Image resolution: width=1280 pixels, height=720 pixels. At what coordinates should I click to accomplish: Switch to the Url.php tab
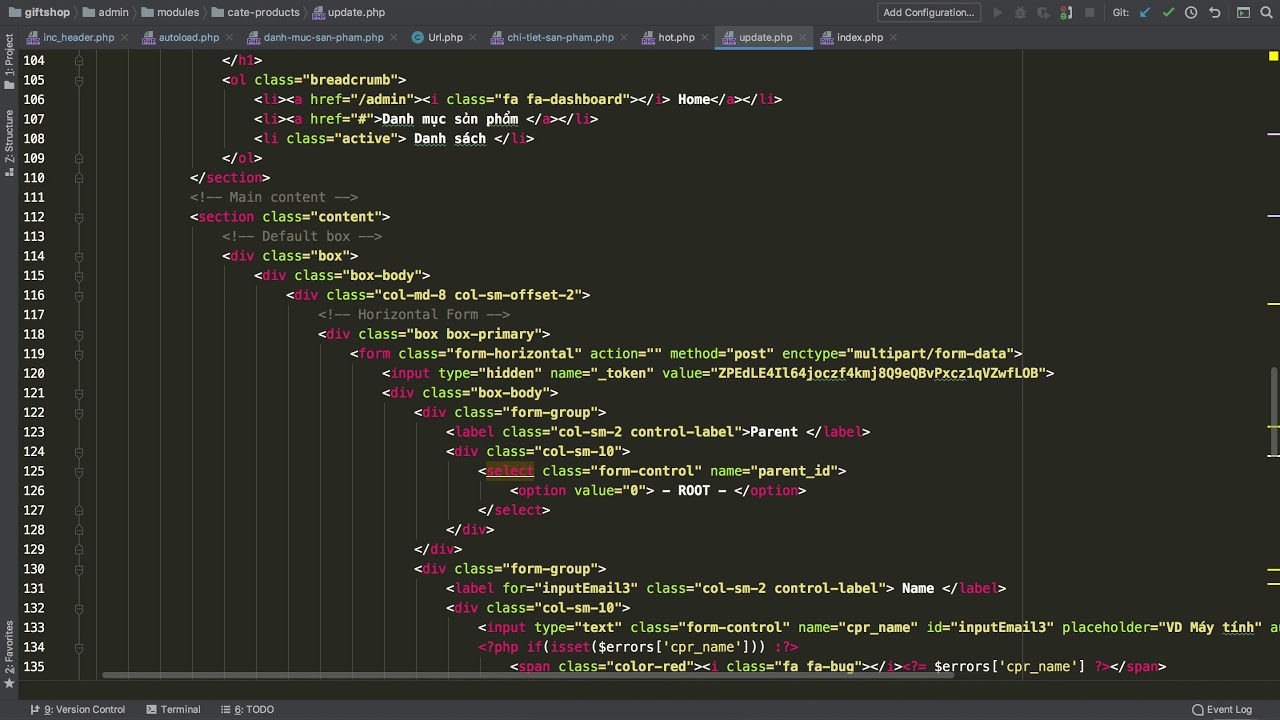coord(445,38)
